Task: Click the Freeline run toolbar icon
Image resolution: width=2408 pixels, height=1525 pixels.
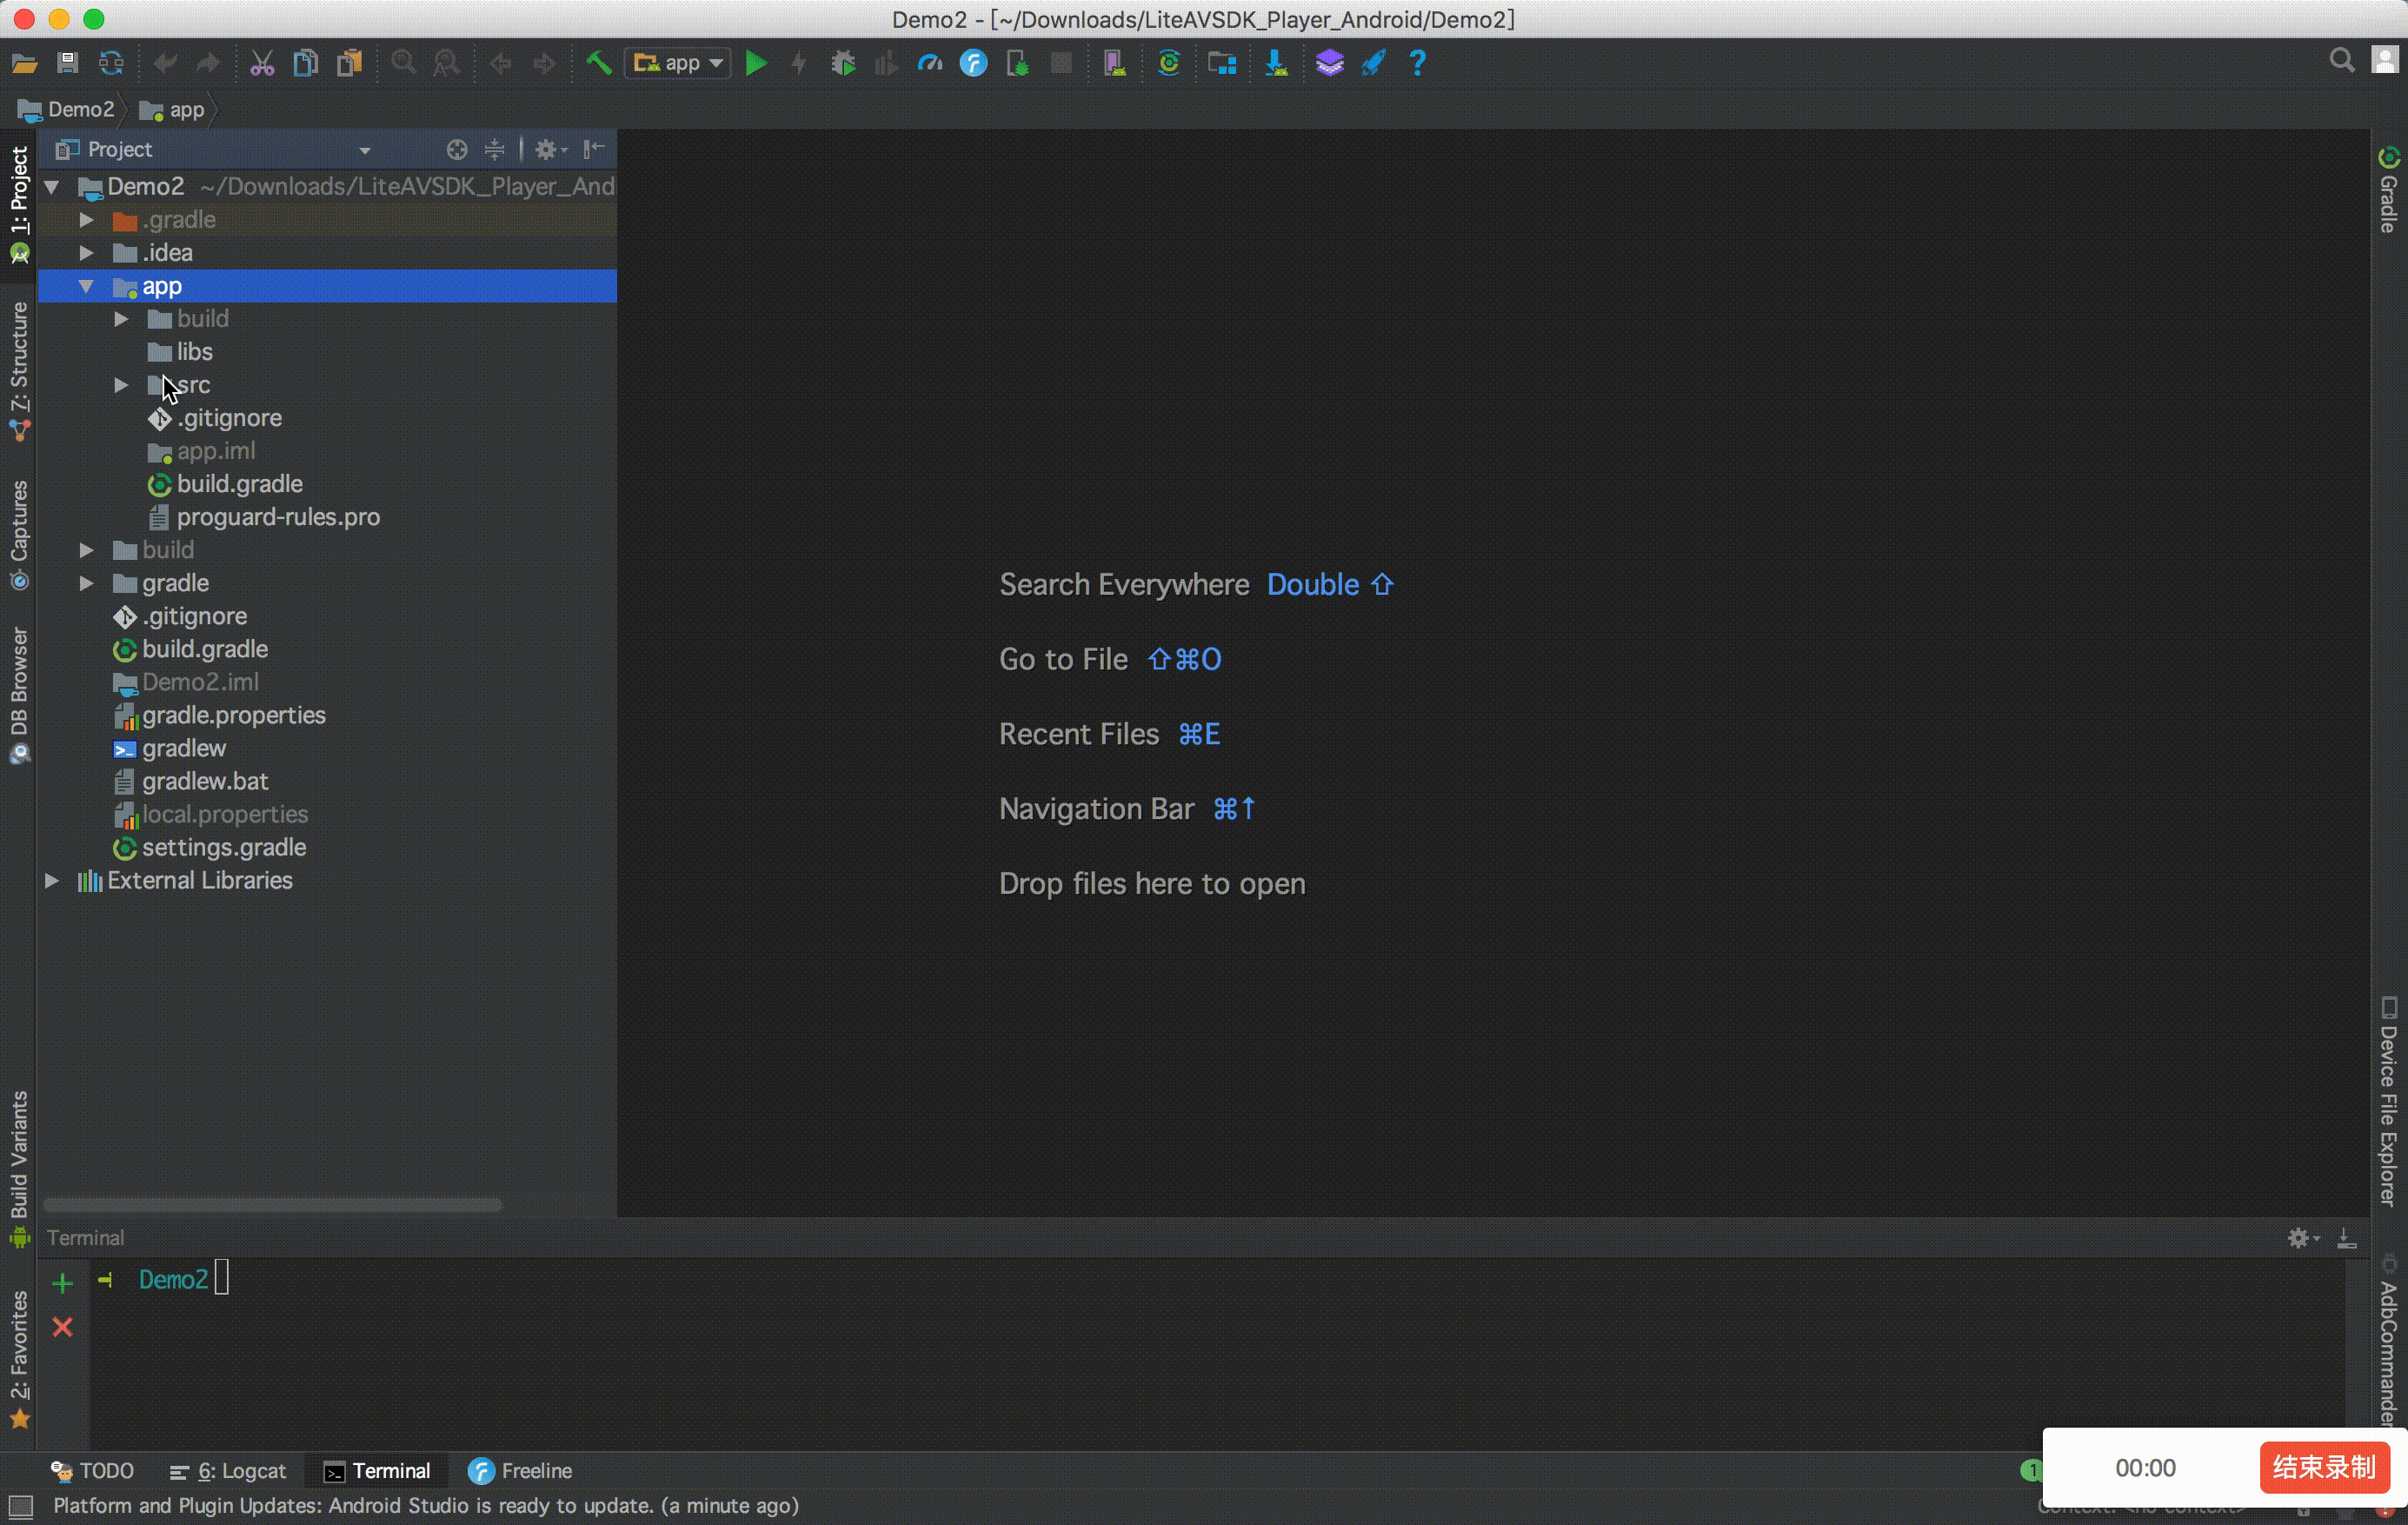Action: [973, 64]
